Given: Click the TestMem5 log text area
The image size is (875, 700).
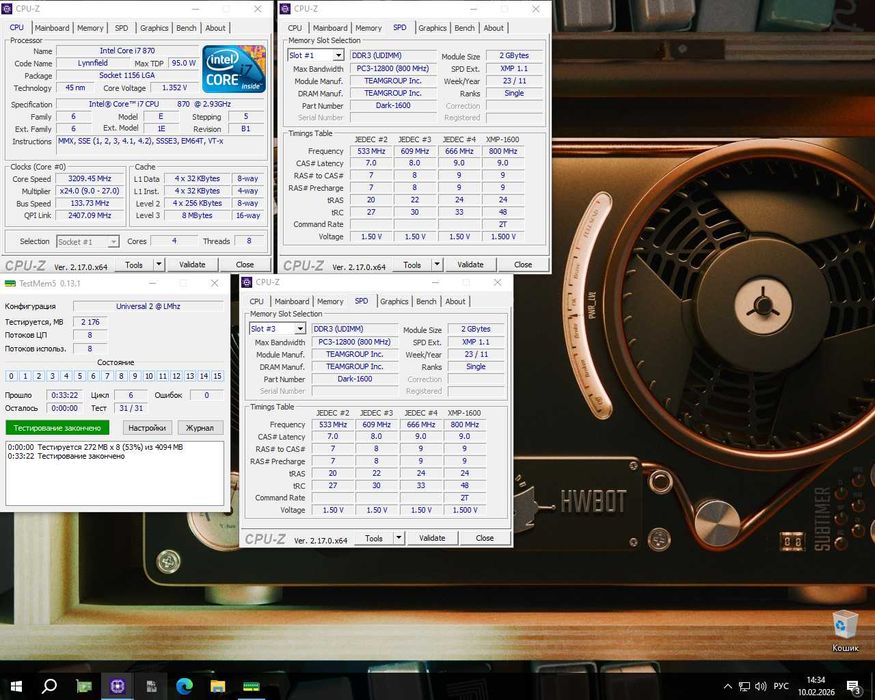Looking at the screenshot, I should (114, 473).
